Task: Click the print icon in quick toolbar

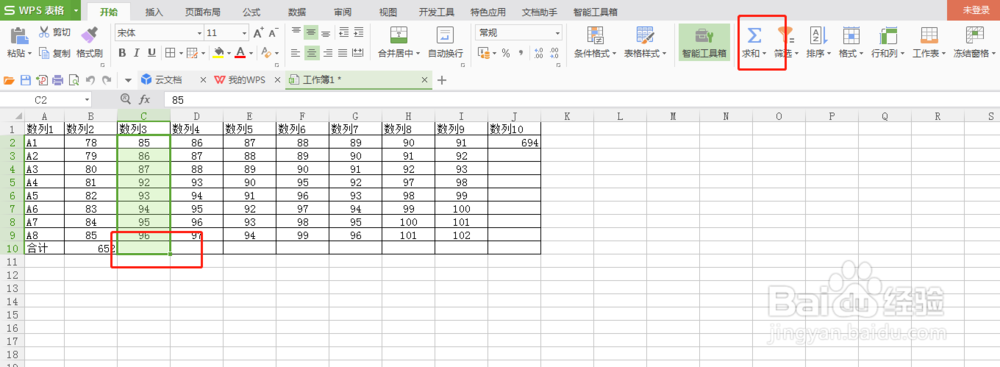Action: [57, 80]
